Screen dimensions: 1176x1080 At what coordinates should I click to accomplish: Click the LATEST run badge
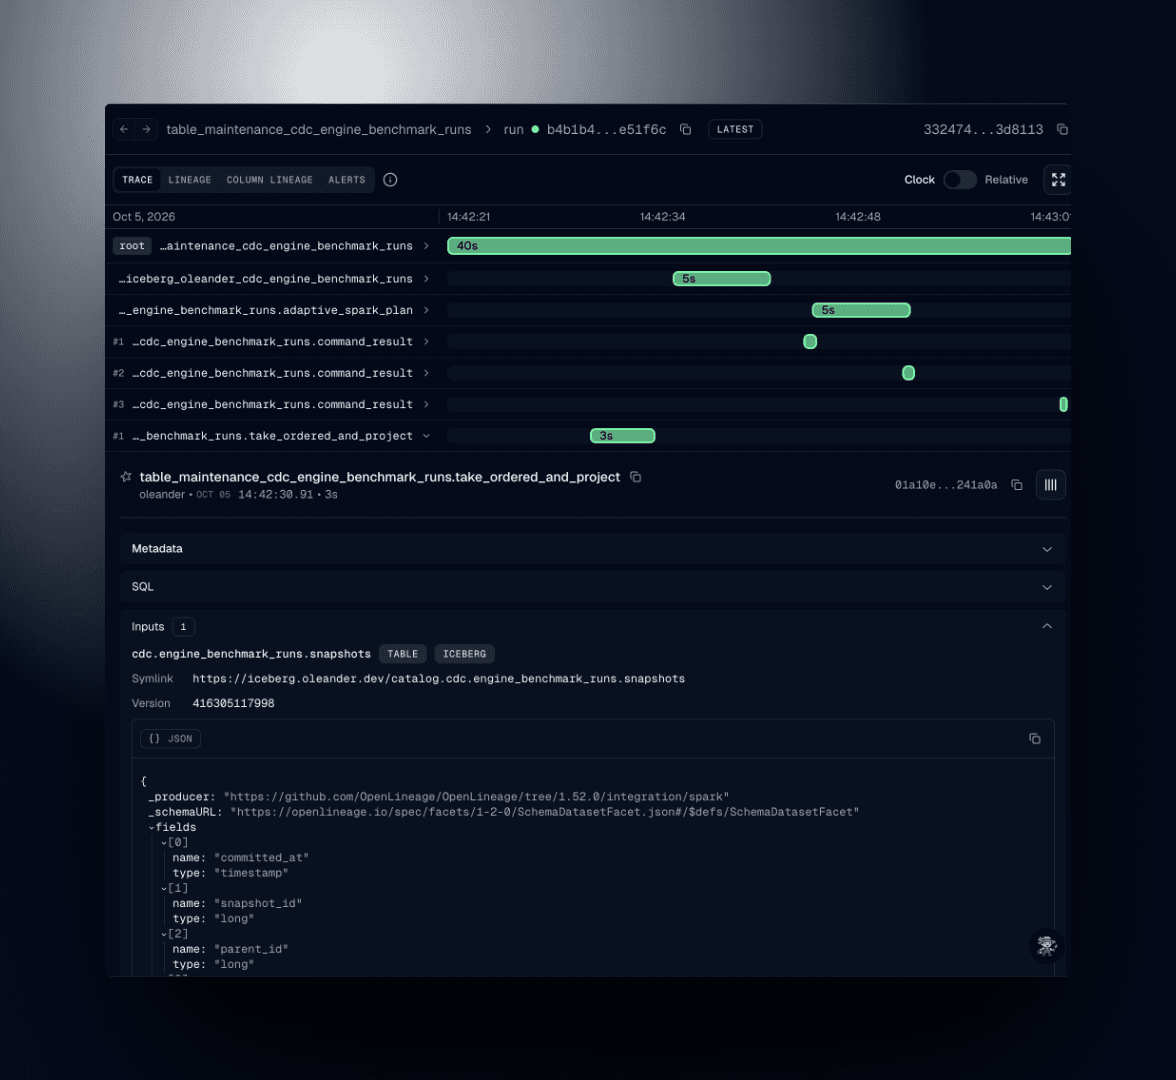coord(735,129)
